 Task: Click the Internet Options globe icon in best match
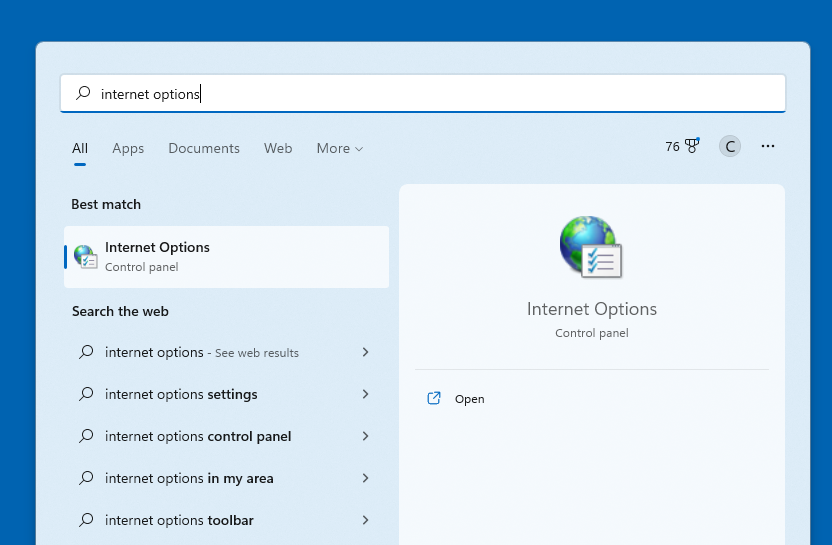(85, 257)
